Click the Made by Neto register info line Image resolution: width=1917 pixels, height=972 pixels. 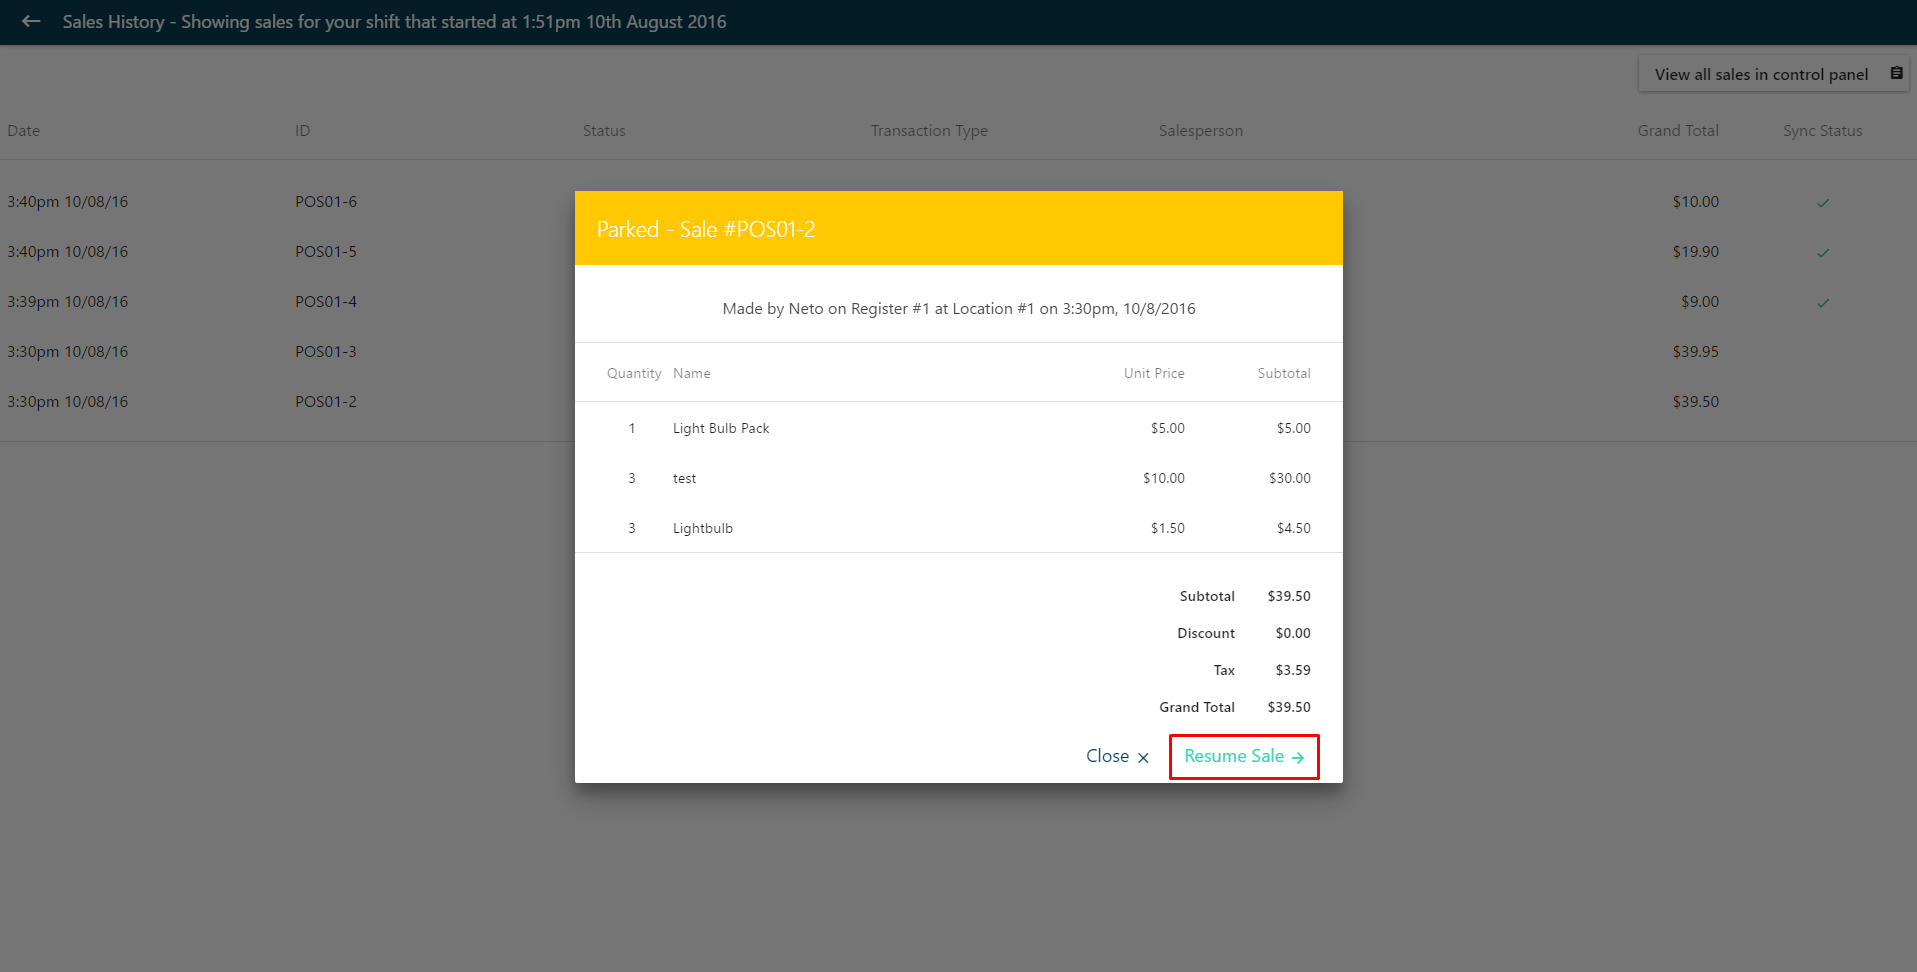[x=958, y=309]
